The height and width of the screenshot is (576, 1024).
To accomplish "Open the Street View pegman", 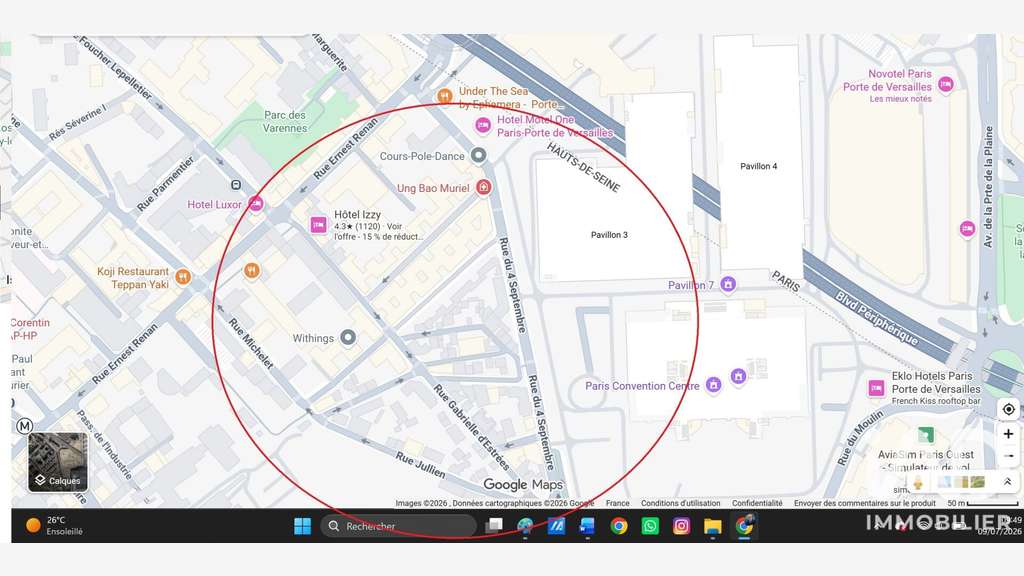I will click(918, 483).
